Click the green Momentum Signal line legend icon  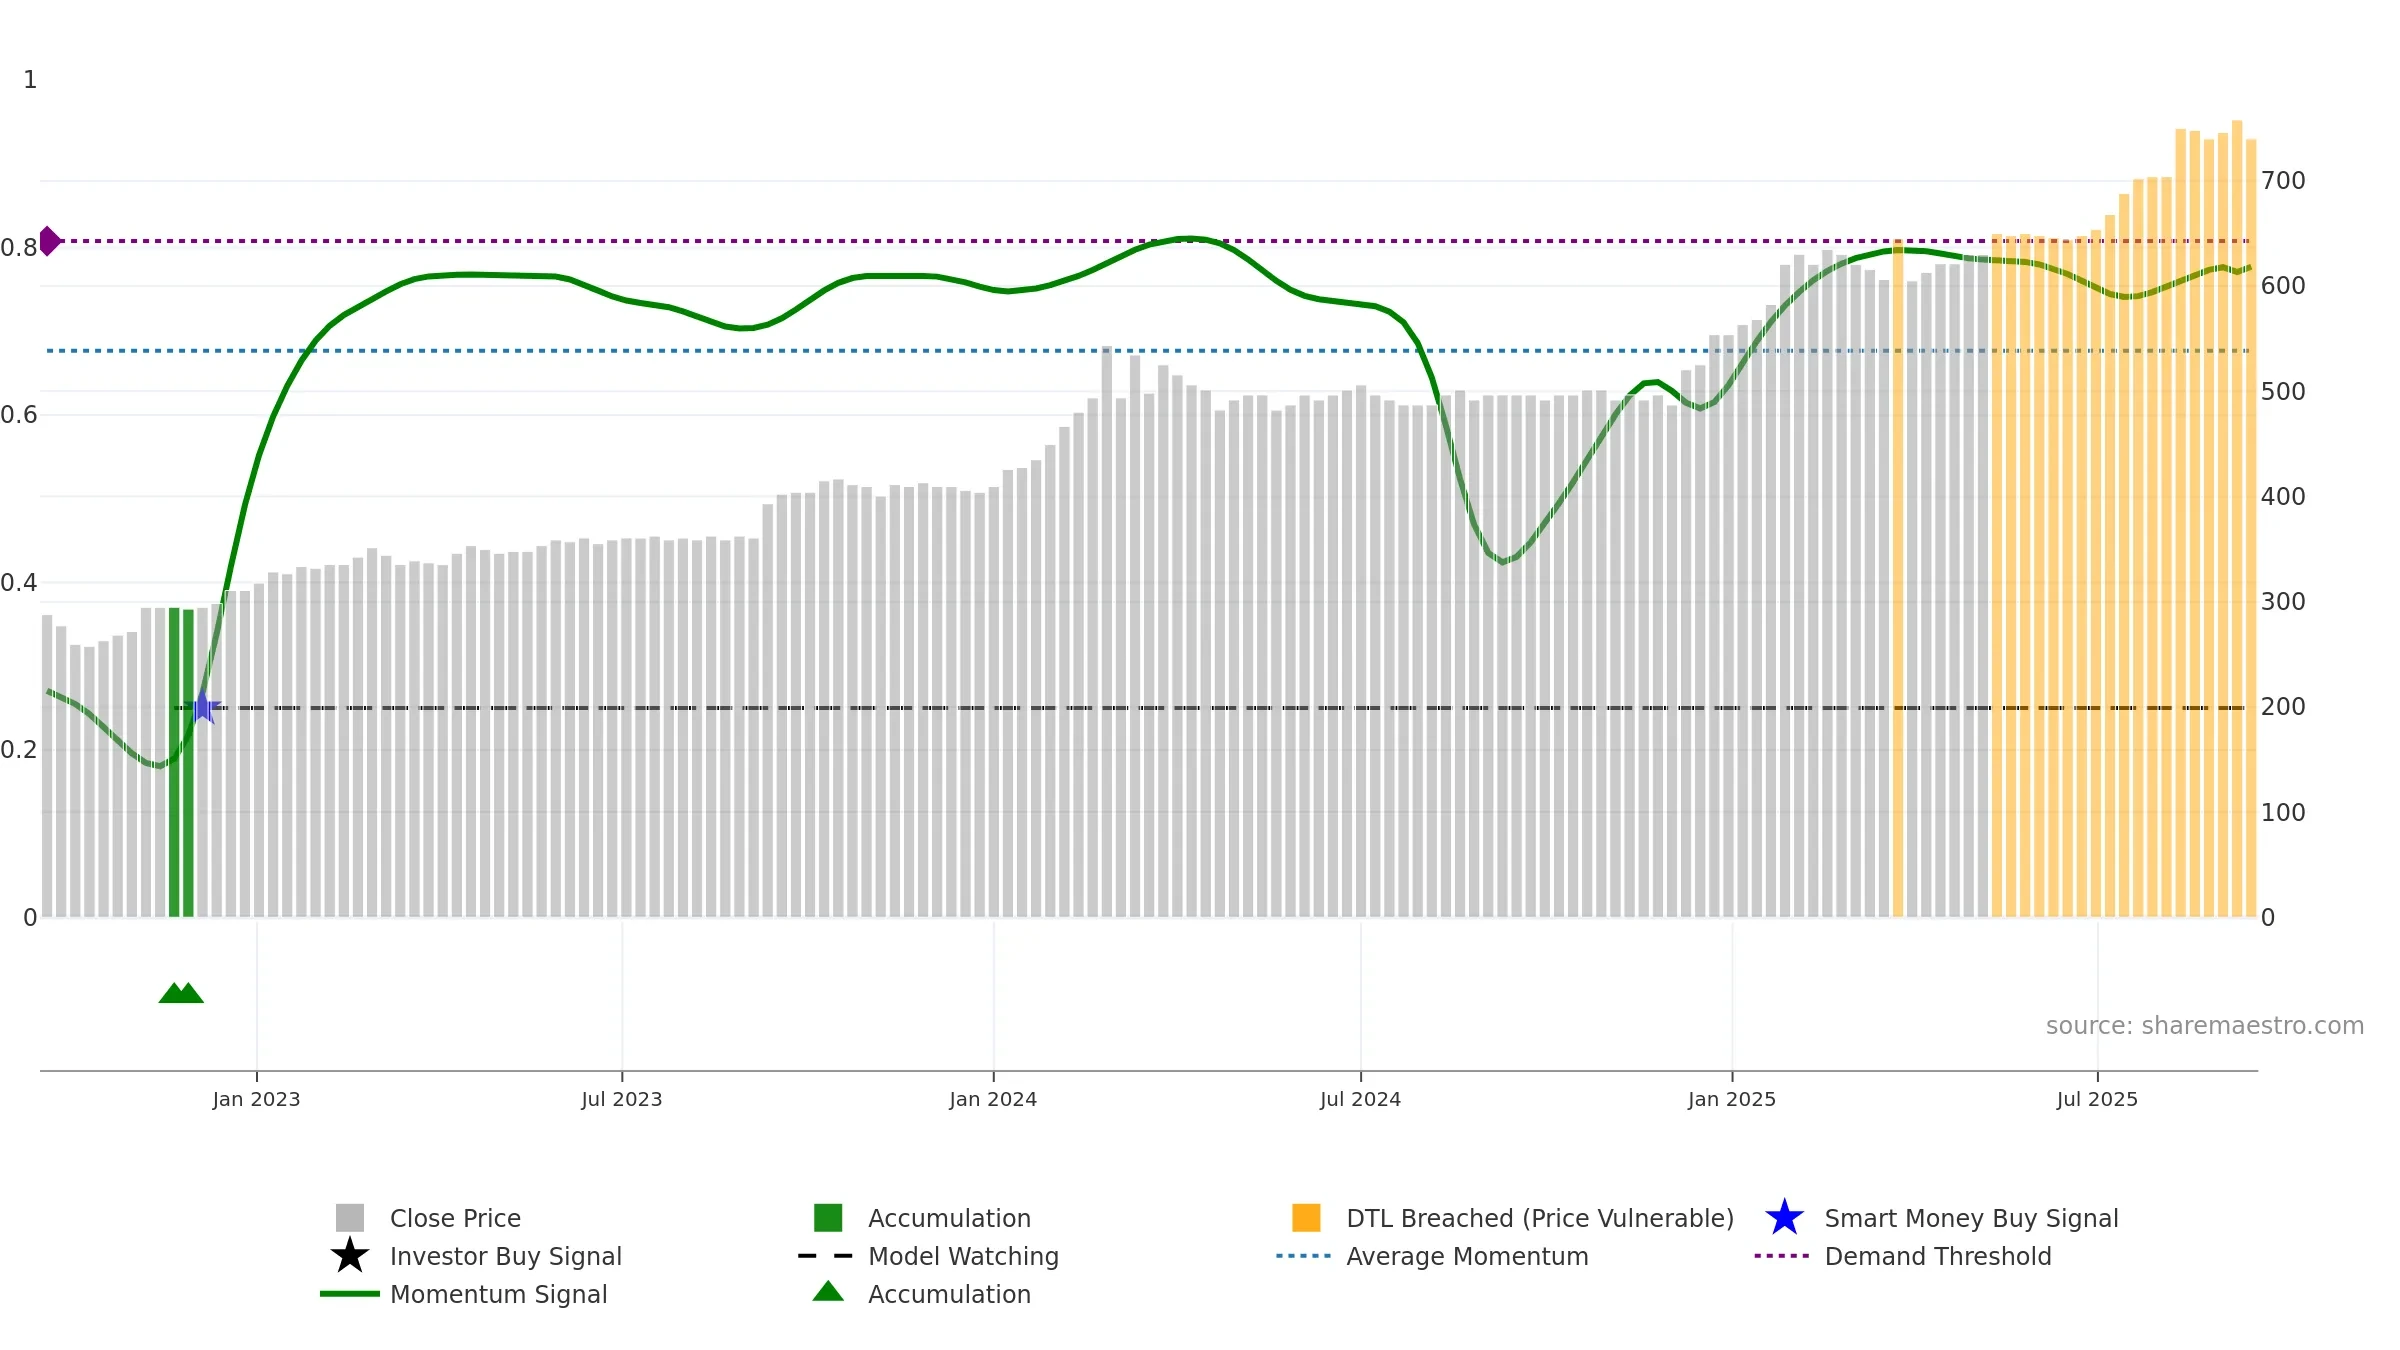350,1294
